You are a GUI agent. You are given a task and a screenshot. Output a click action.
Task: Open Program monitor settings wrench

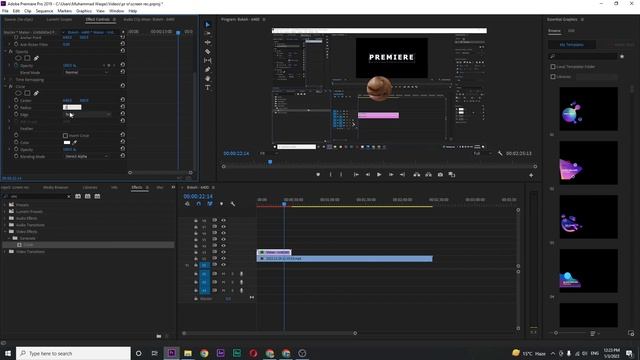click(500, 153)
